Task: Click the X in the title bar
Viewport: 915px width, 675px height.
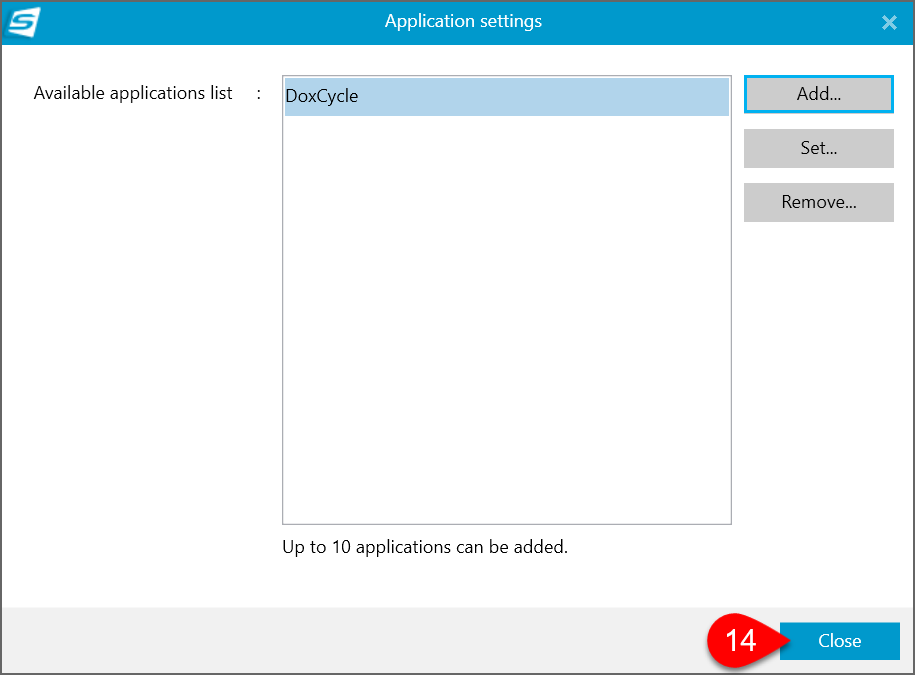Action: [x=888, y=21]
